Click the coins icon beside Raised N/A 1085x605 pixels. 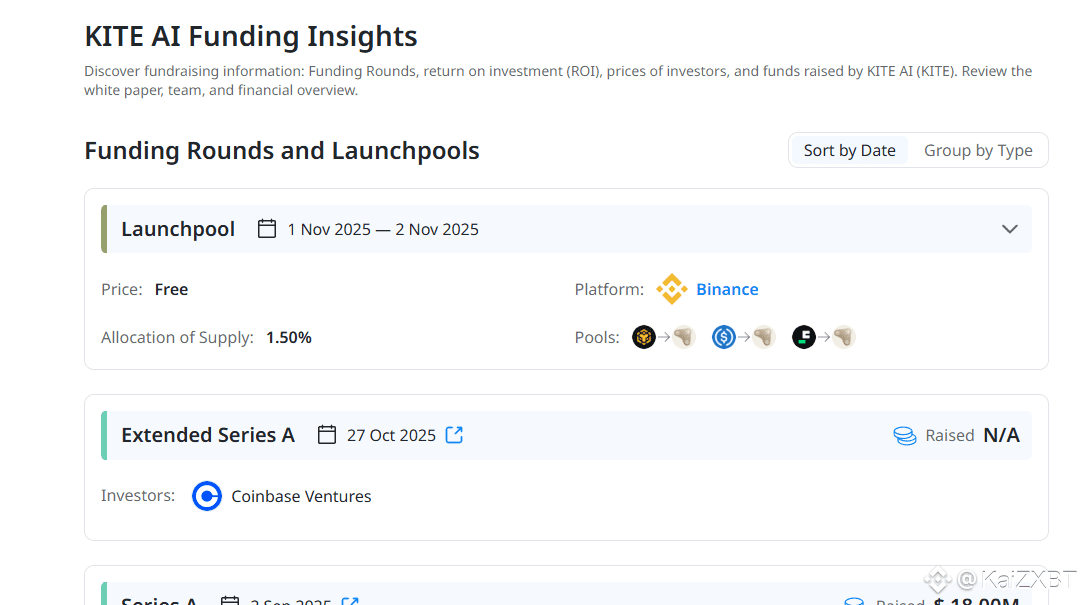[x=905, y=436]
